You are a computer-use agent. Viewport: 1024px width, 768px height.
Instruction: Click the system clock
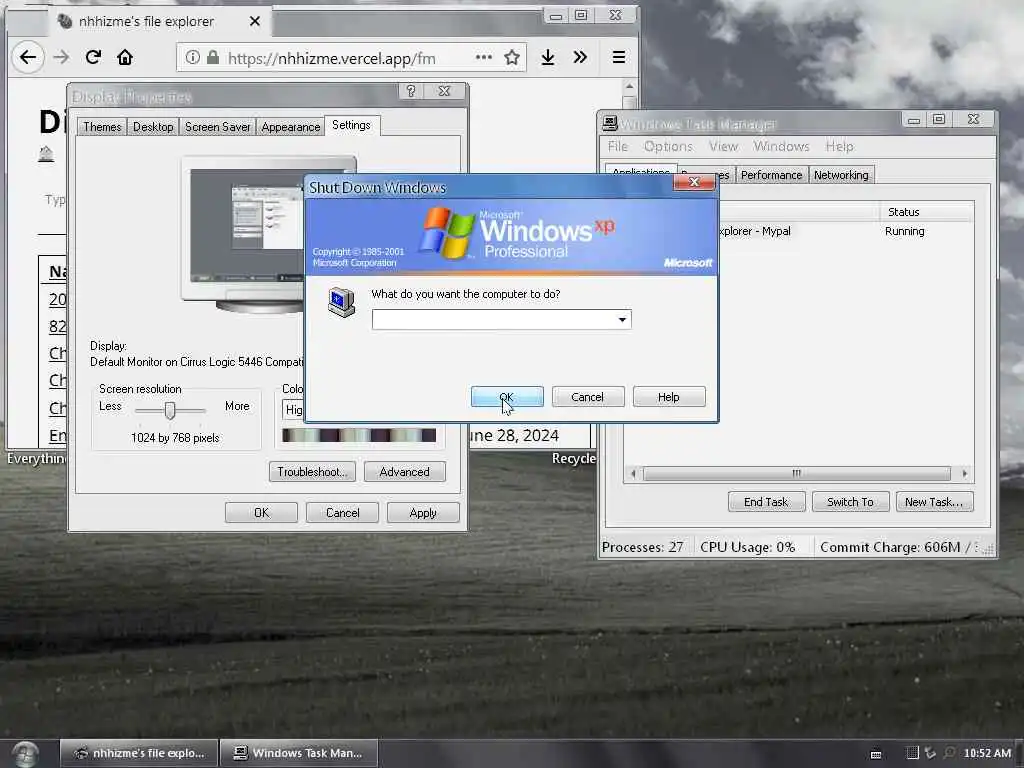tap(987, 753)
